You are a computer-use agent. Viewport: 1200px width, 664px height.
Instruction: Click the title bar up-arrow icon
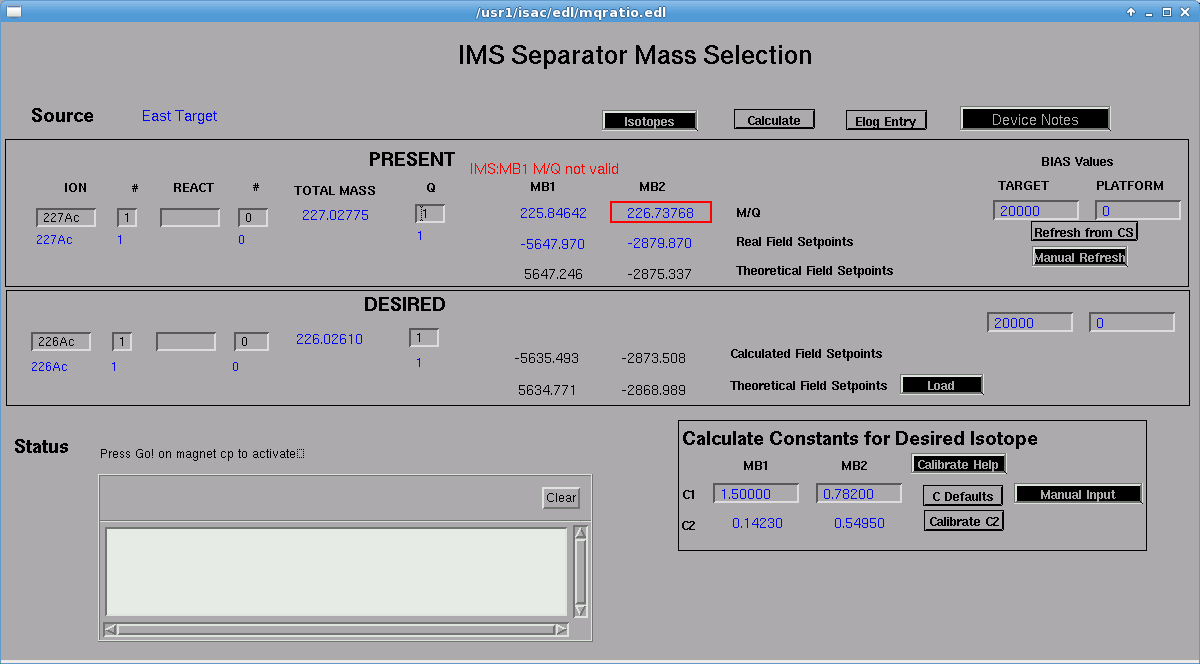(x=1131, y=12)
